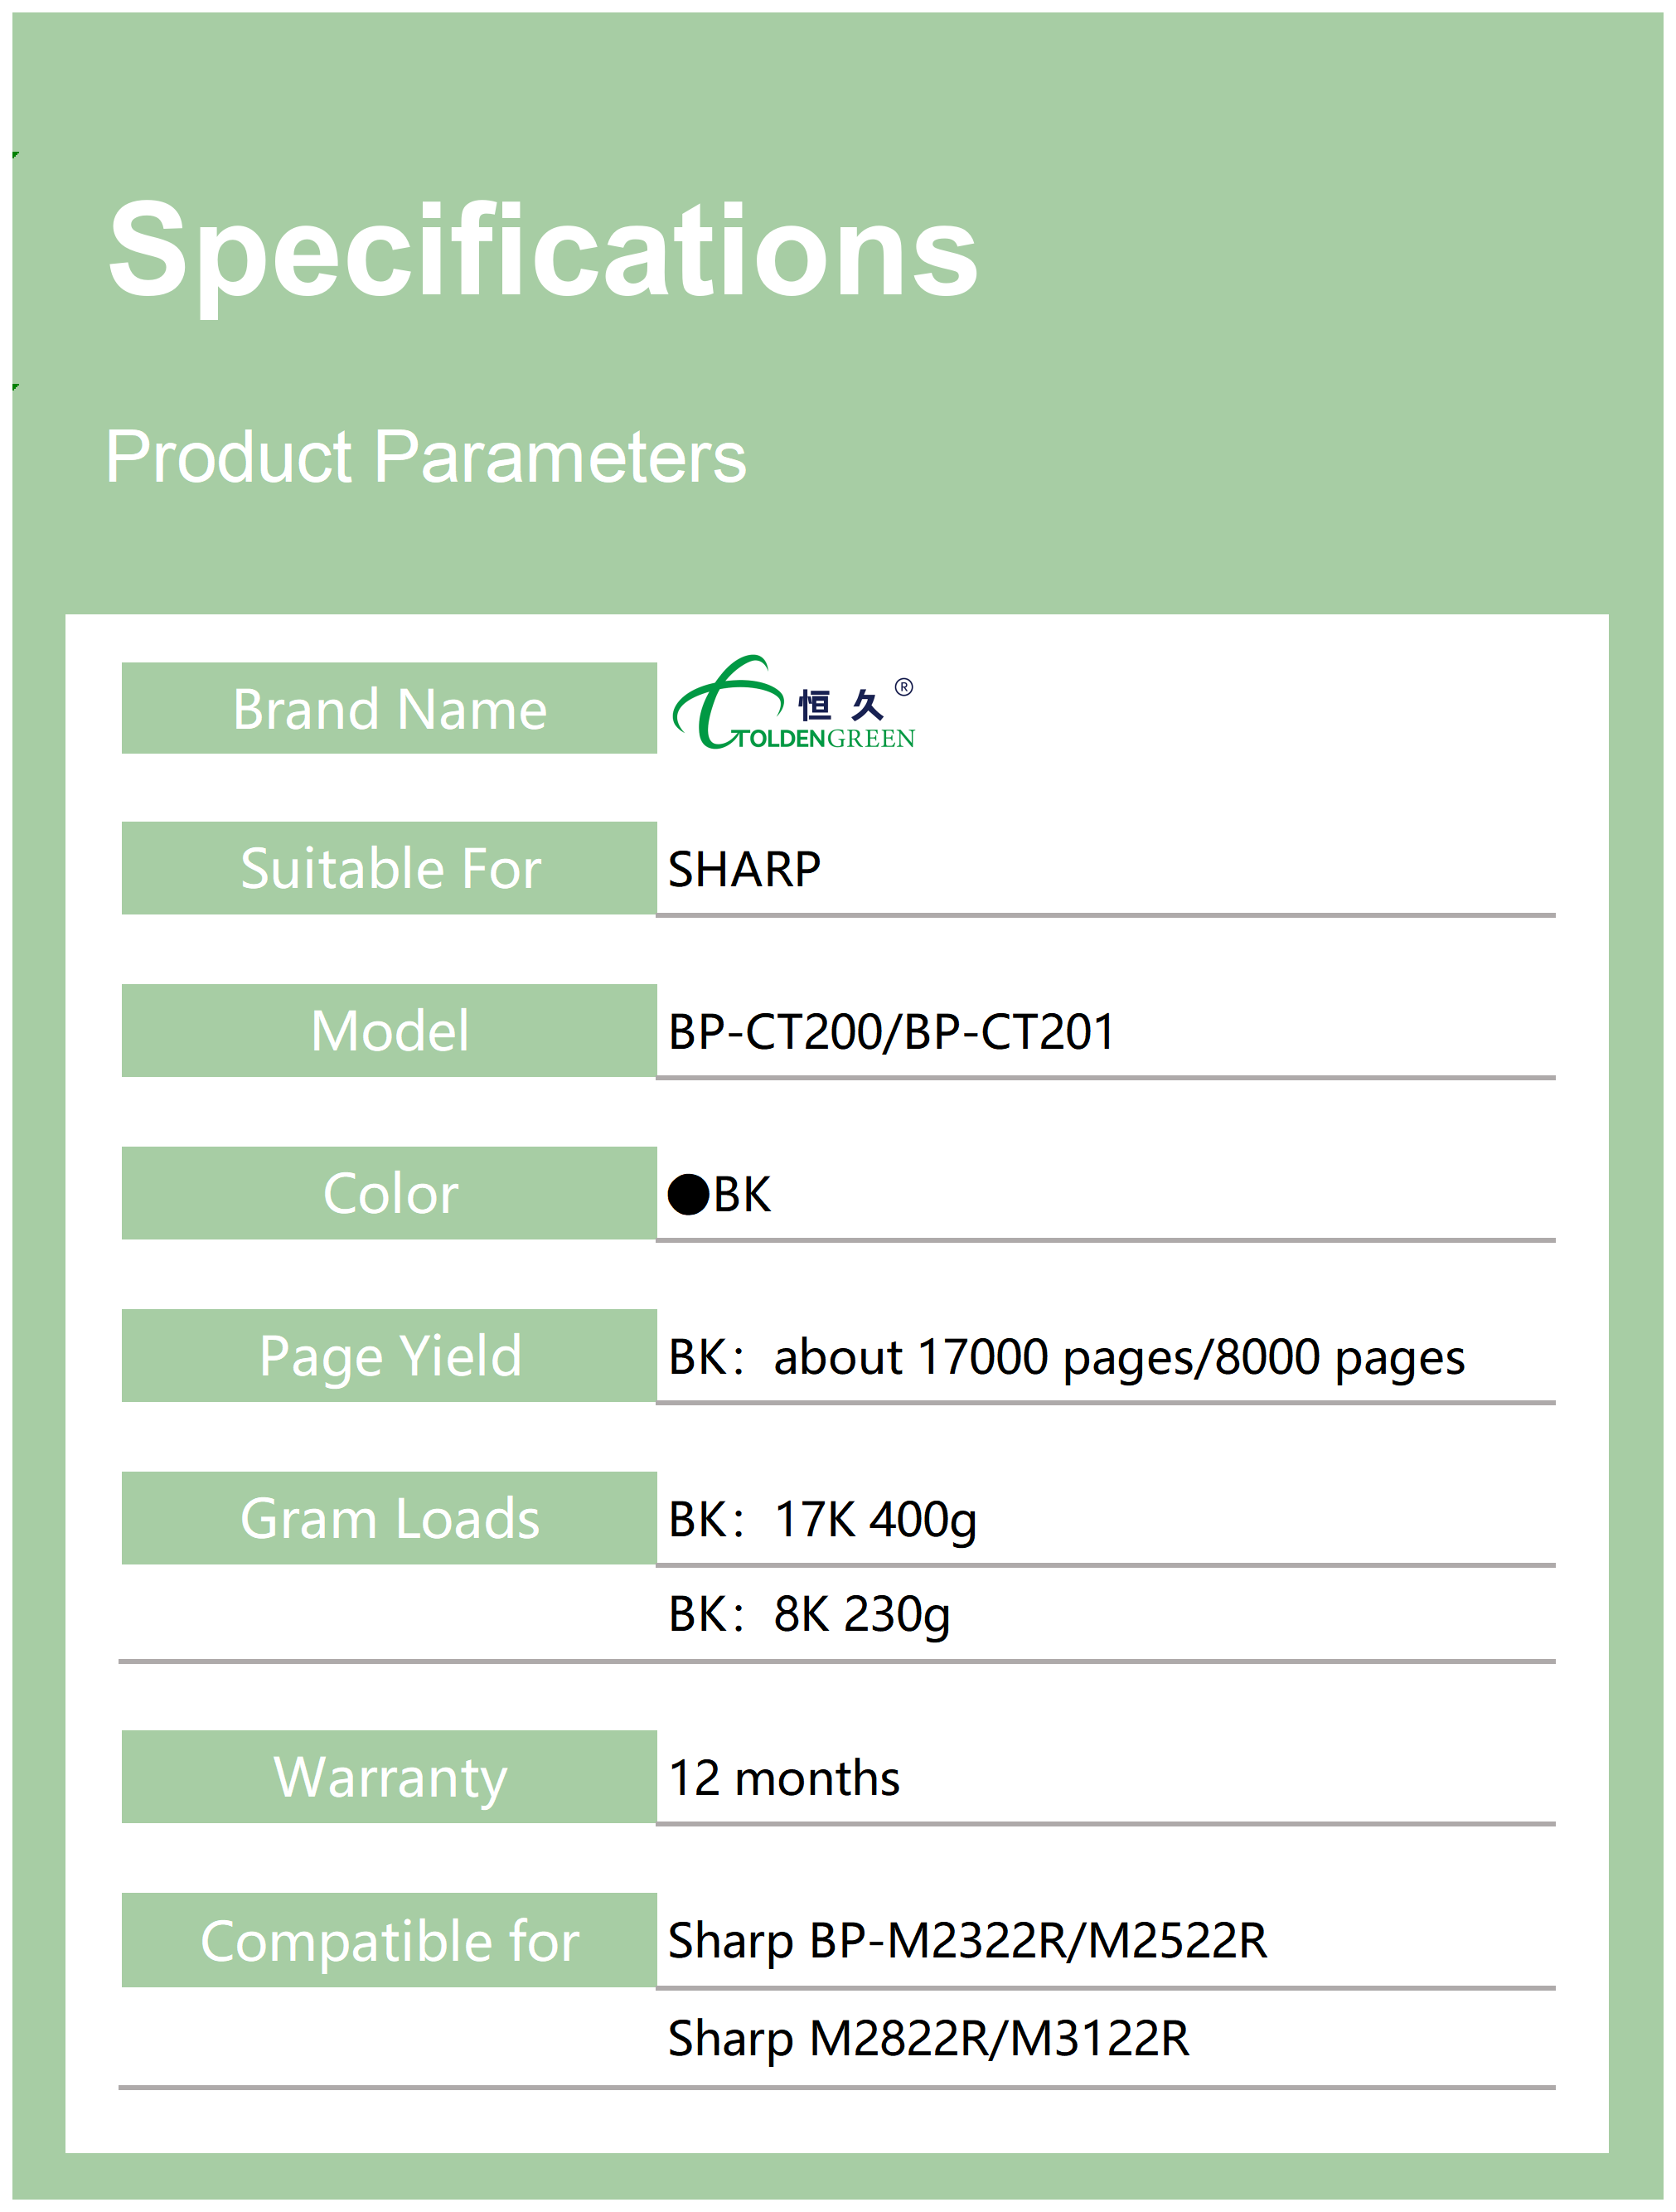Select the Brand Name label
The width and height of the screenshot is (1676, 2212).
tap(389, 709)
